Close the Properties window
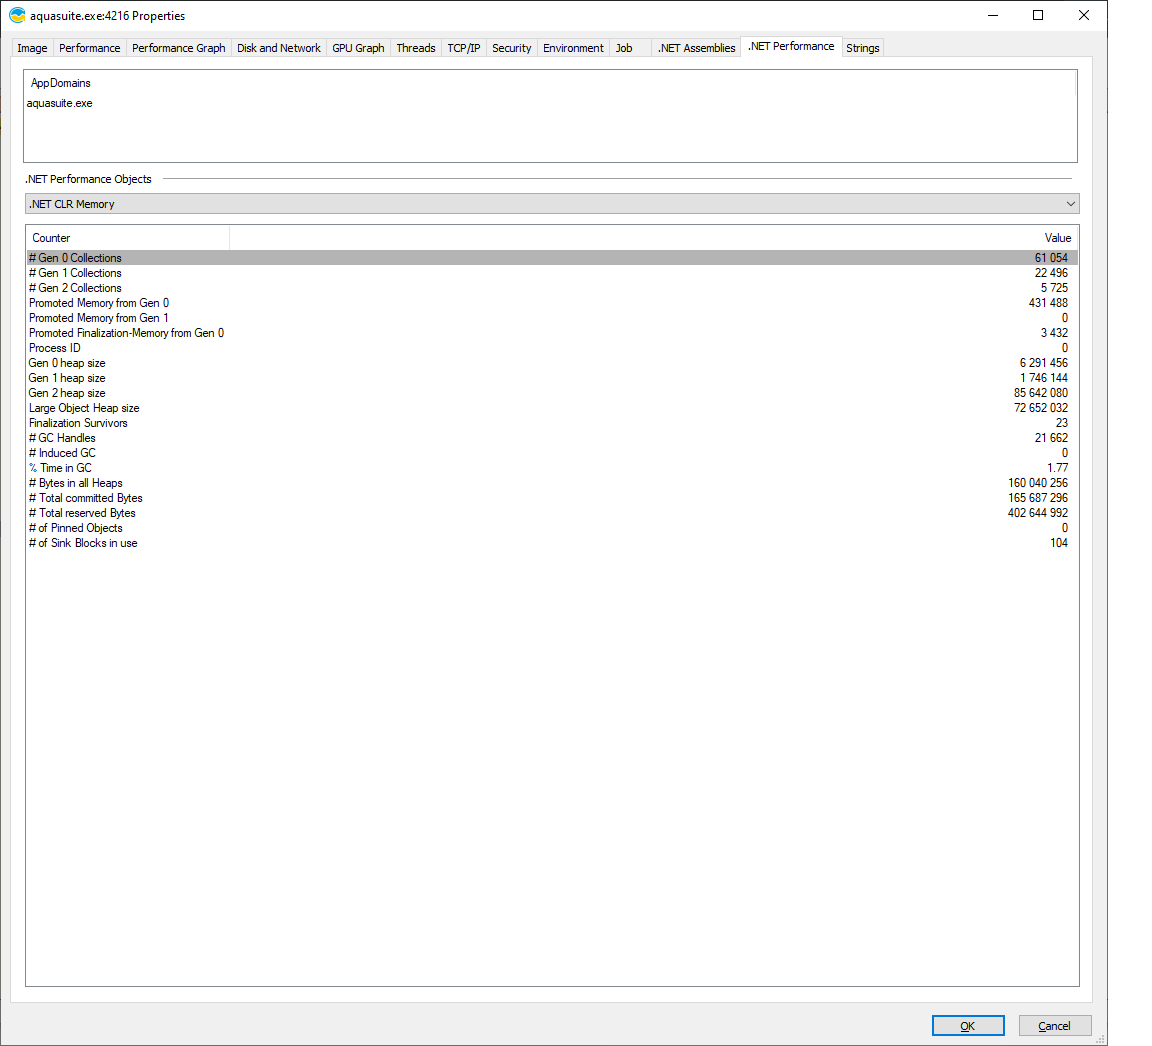This screenshot has width=1152, height=1046. click(x=1084, y=15)
